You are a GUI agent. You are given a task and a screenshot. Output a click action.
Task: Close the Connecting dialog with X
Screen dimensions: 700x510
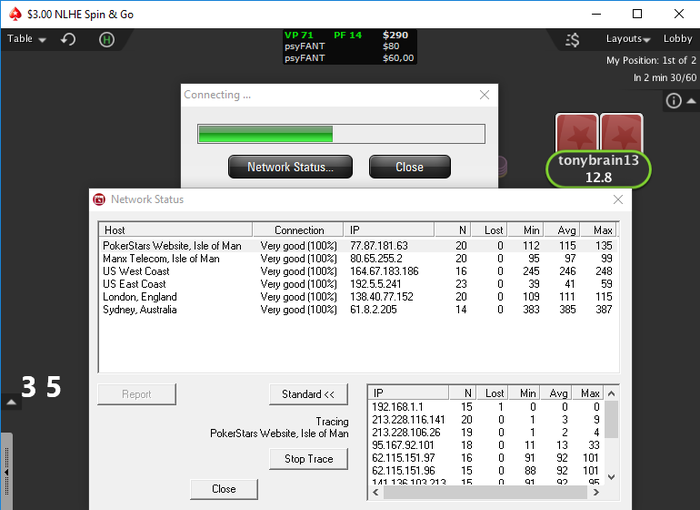pyautogui.click(x=484, y=95)
